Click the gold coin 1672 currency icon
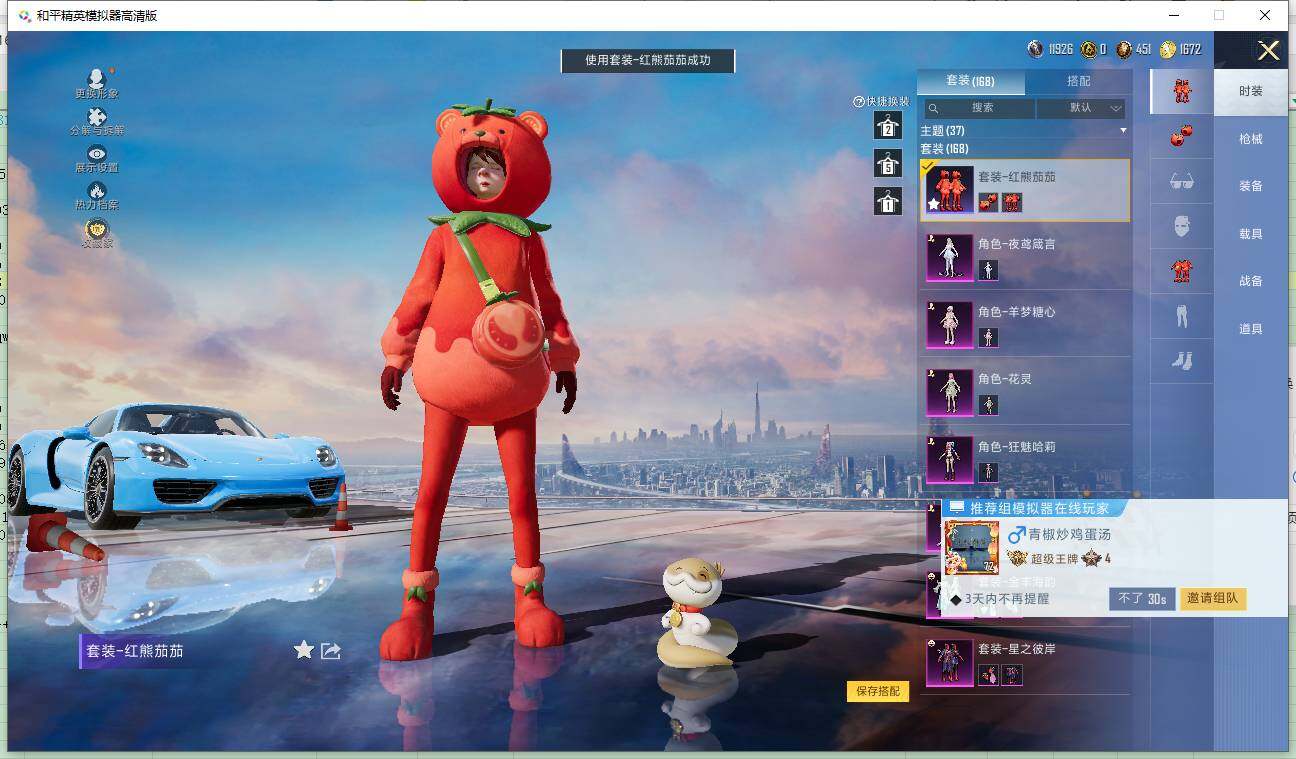This screenshot has height=759, width=1296. point(1168,49)
